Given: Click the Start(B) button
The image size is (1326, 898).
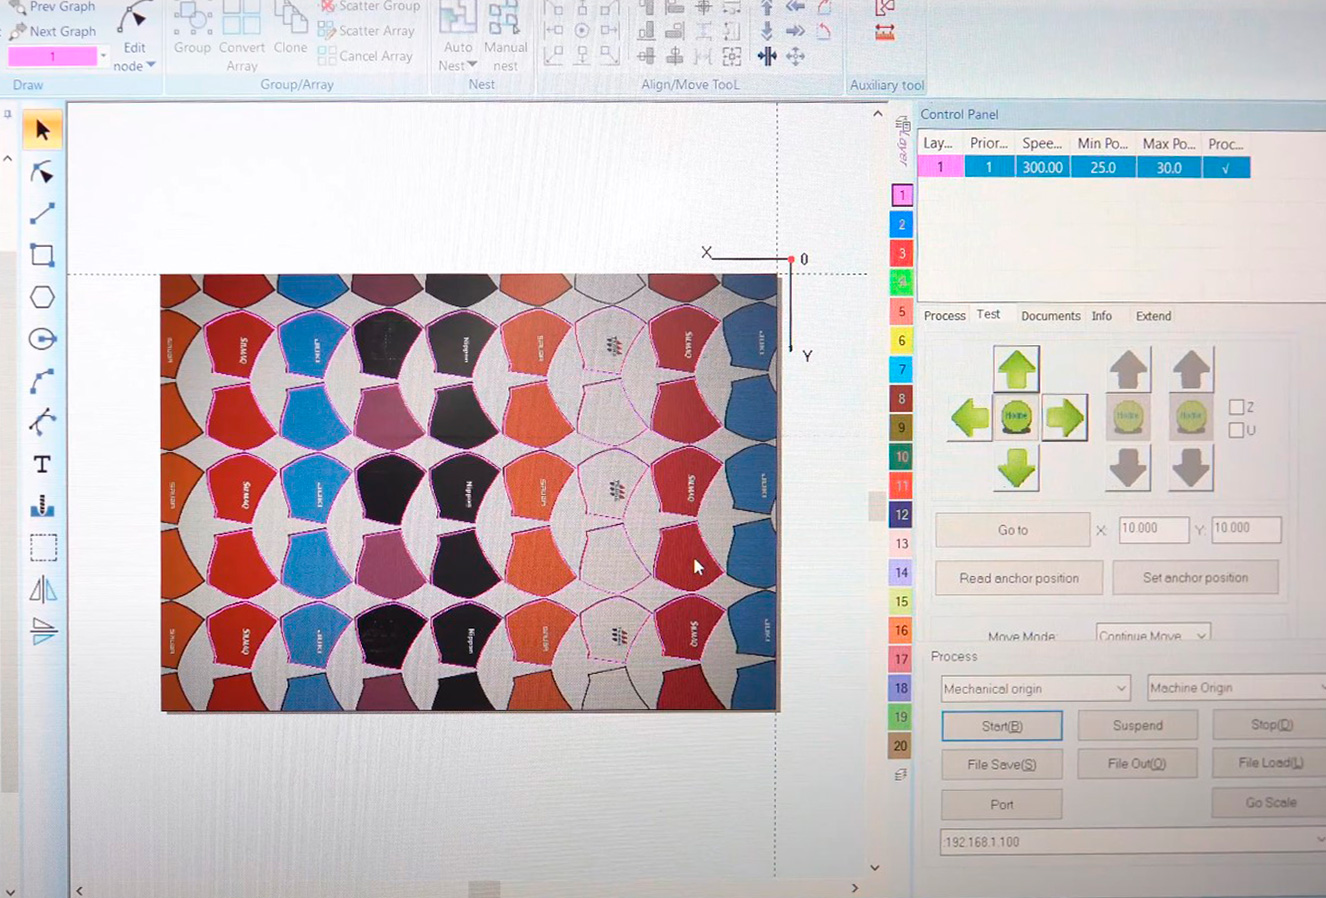Looking at the screenshot, I should 1002,726.
